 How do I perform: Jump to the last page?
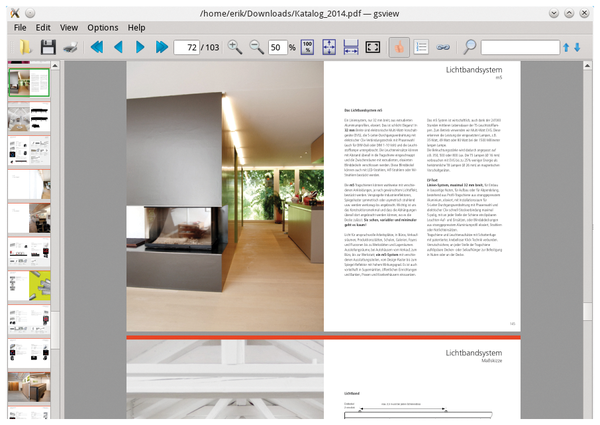tap(162, 47)
